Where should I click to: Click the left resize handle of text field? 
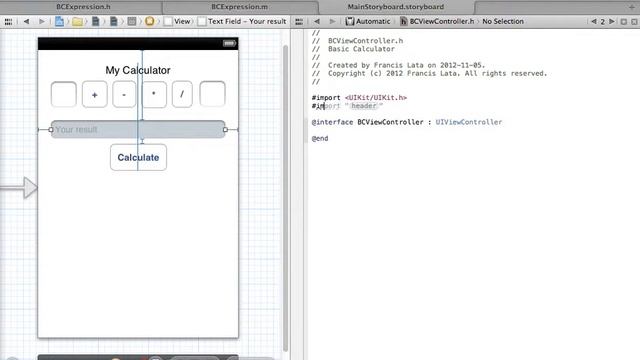coord(51,129)
